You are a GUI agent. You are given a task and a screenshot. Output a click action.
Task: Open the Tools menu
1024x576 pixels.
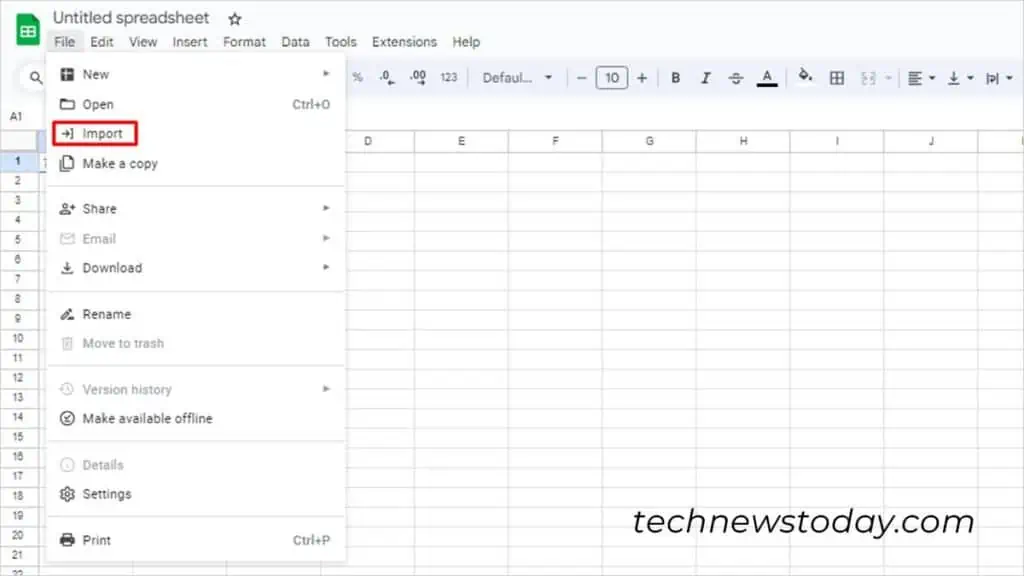[341, 42]
